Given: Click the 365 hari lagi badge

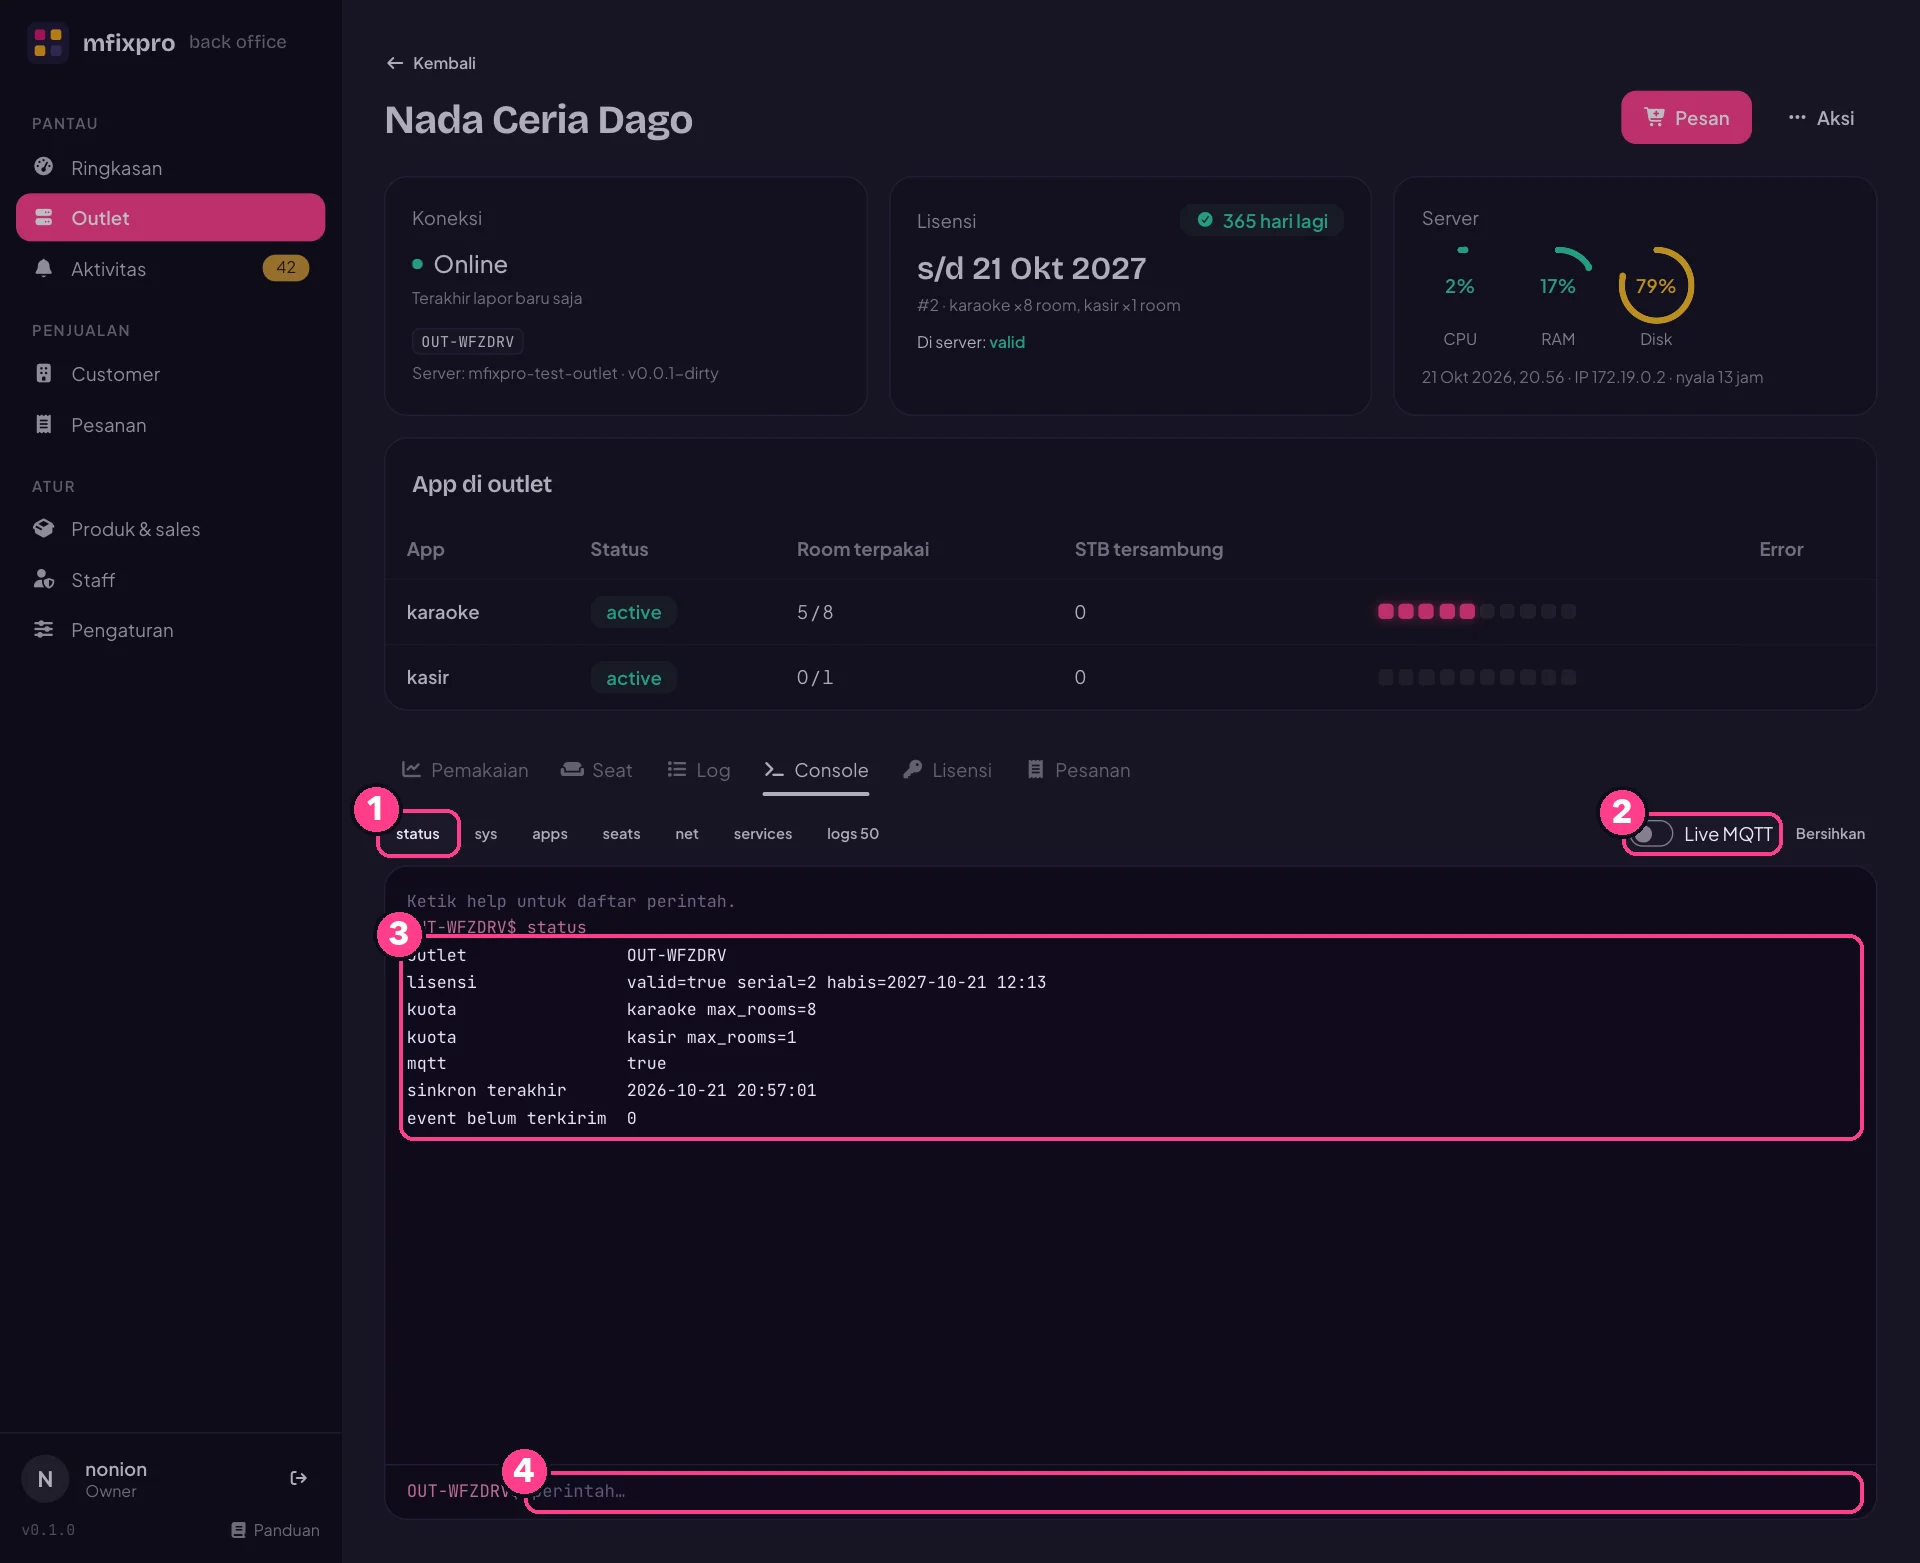Looking at the screenshot, I should pos(1262,221).
